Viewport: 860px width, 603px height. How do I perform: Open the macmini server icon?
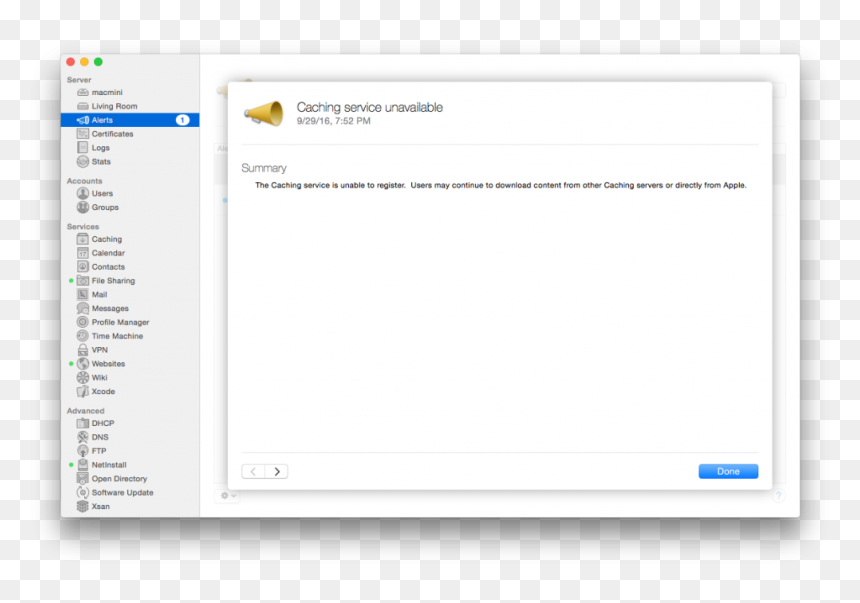[83, 92]
